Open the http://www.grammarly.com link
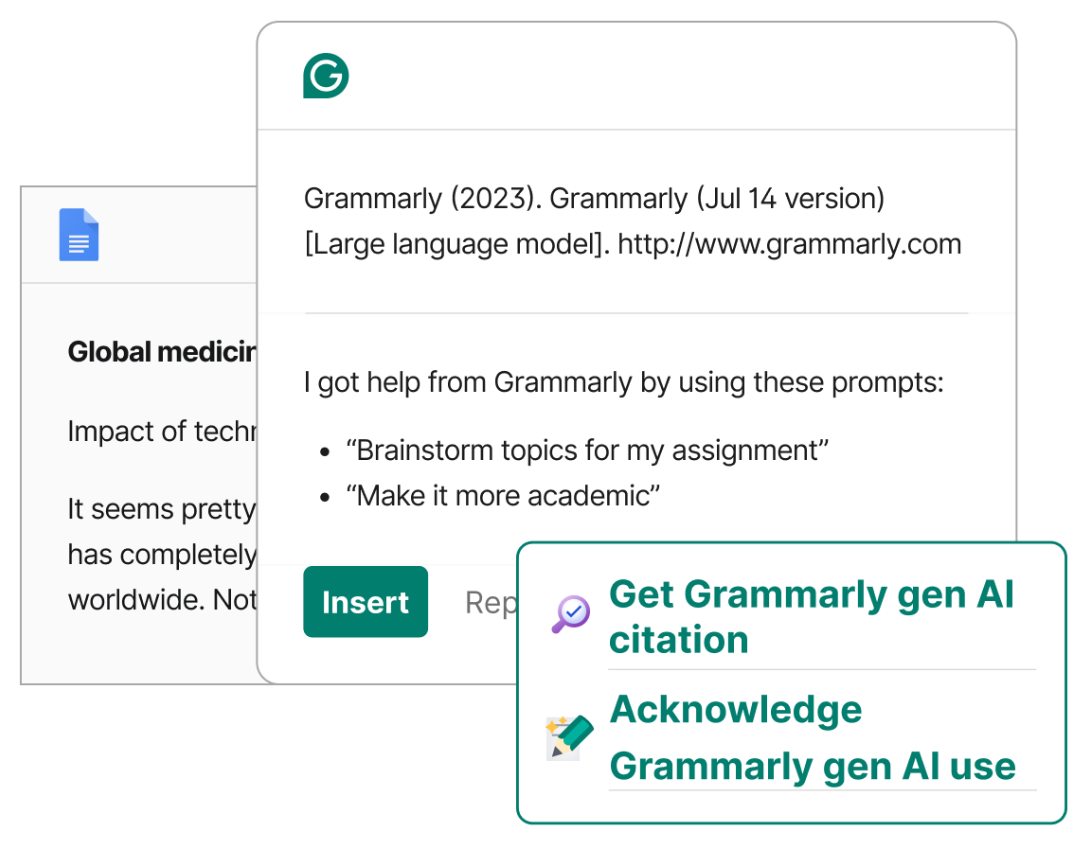1092x841 pixels. [789, 244]
